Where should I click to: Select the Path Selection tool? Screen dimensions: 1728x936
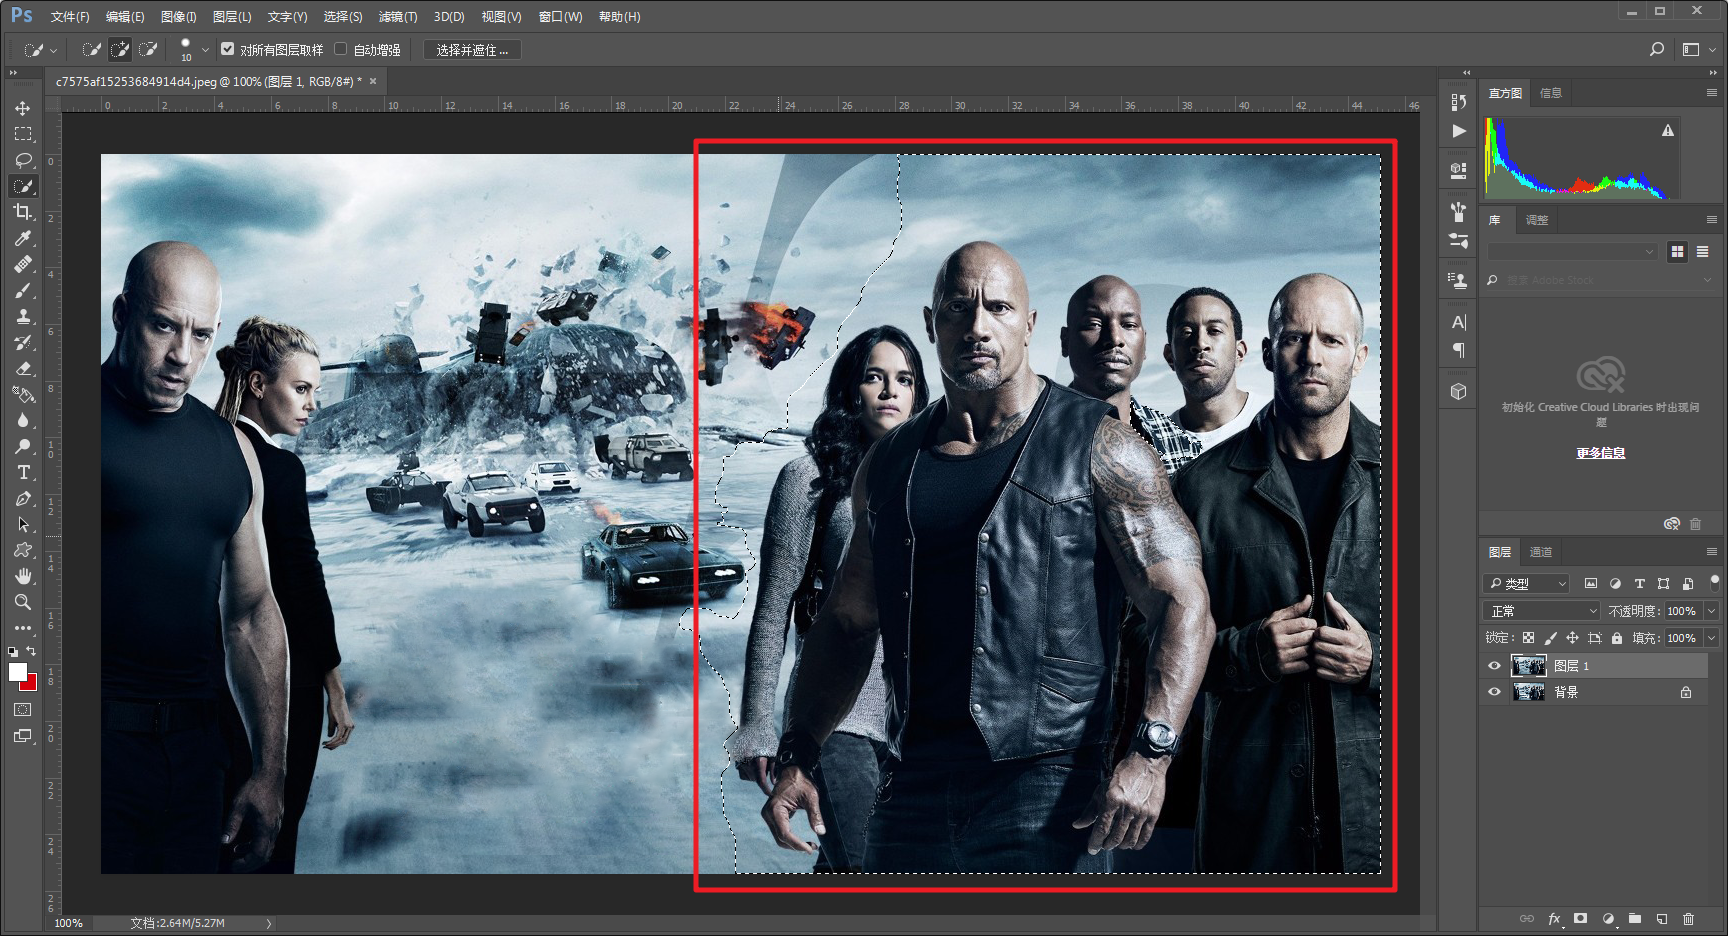pos(23,524)
